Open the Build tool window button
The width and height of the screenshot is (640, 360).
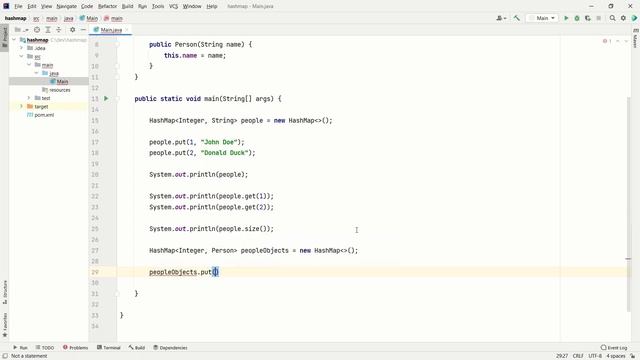137,348
